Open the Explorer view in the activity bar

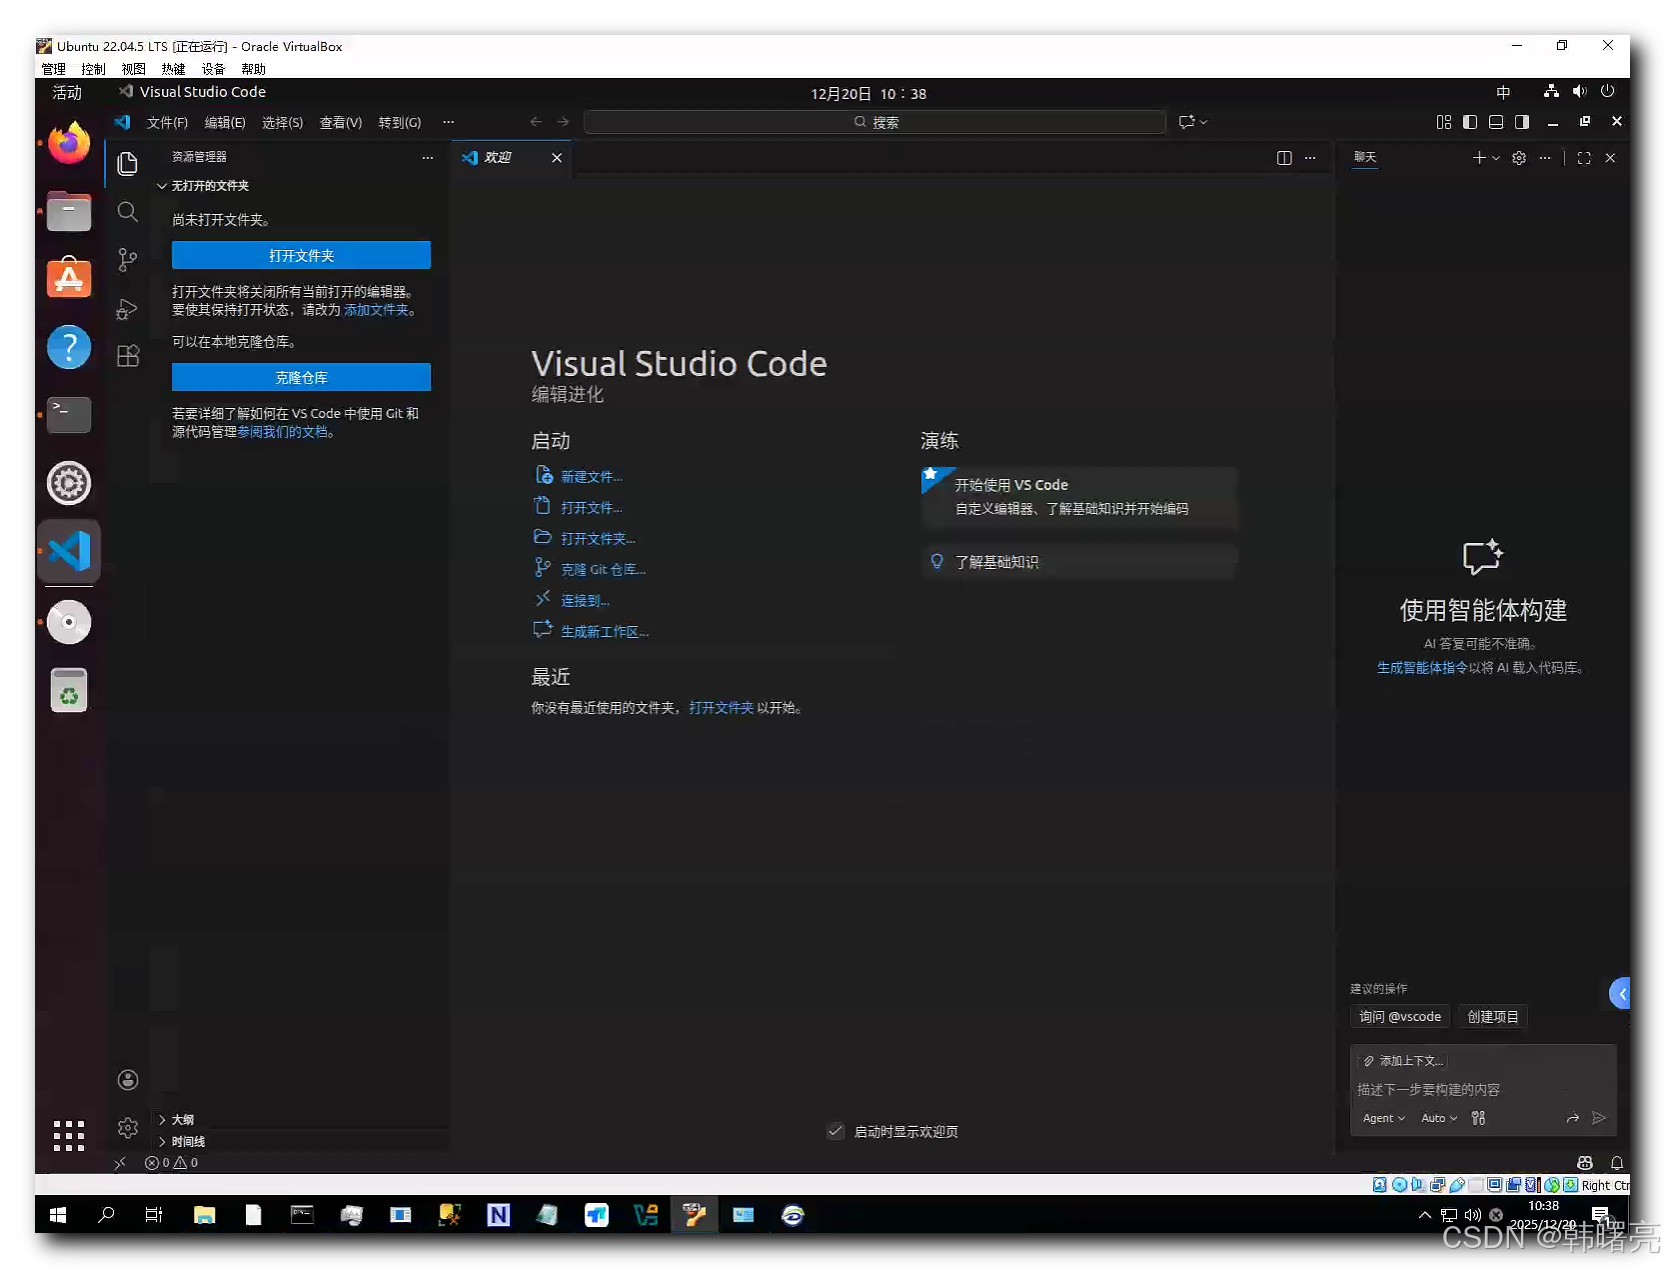coord(127,163)
